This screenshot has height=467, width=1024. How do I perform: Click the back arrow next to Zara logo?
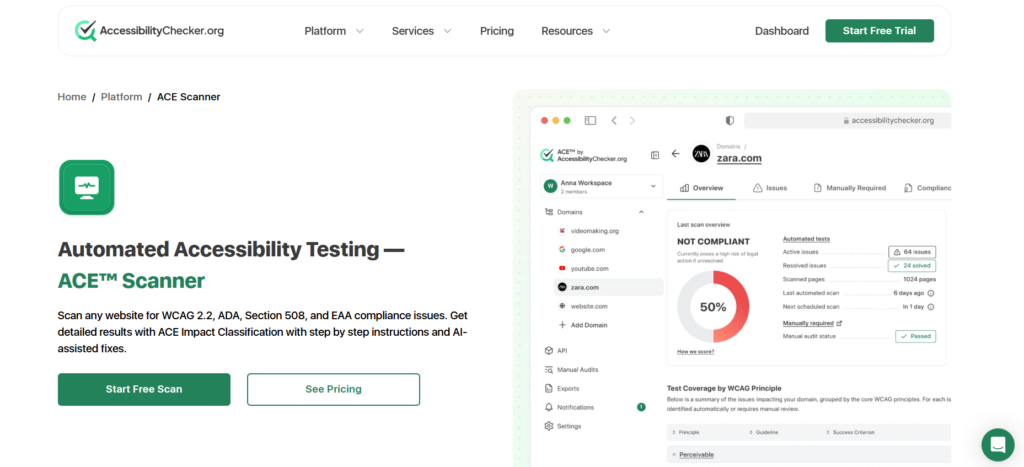(675, 153)
